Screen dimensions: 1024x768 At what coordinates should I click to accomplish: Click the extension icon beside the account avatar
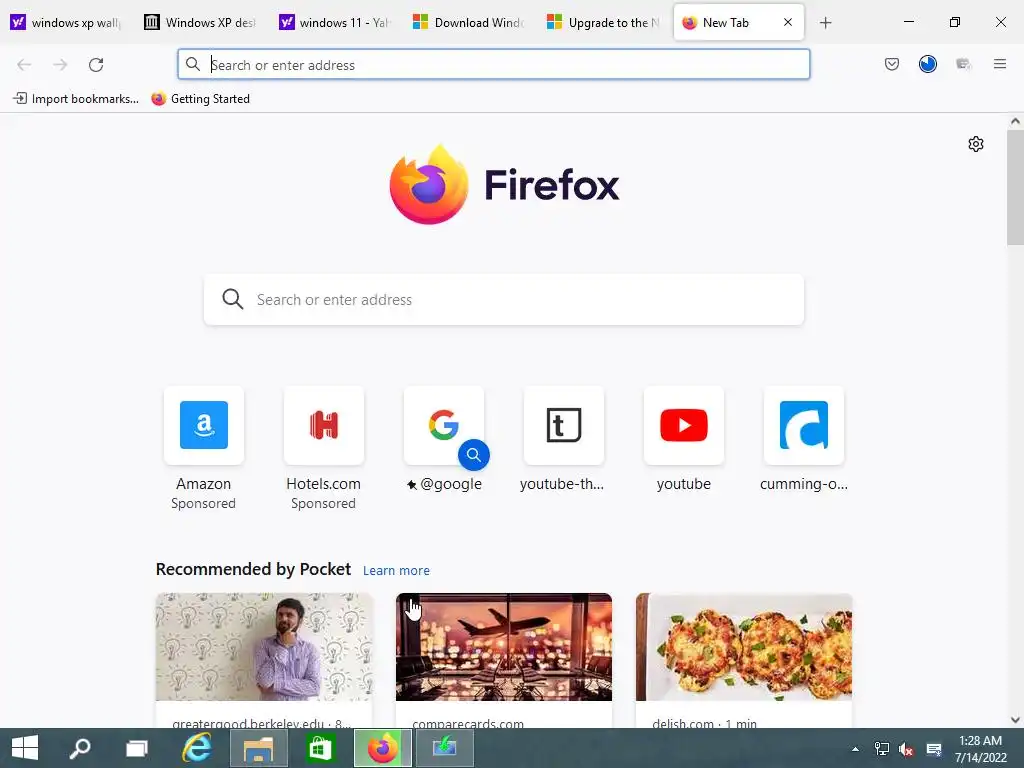963,64
